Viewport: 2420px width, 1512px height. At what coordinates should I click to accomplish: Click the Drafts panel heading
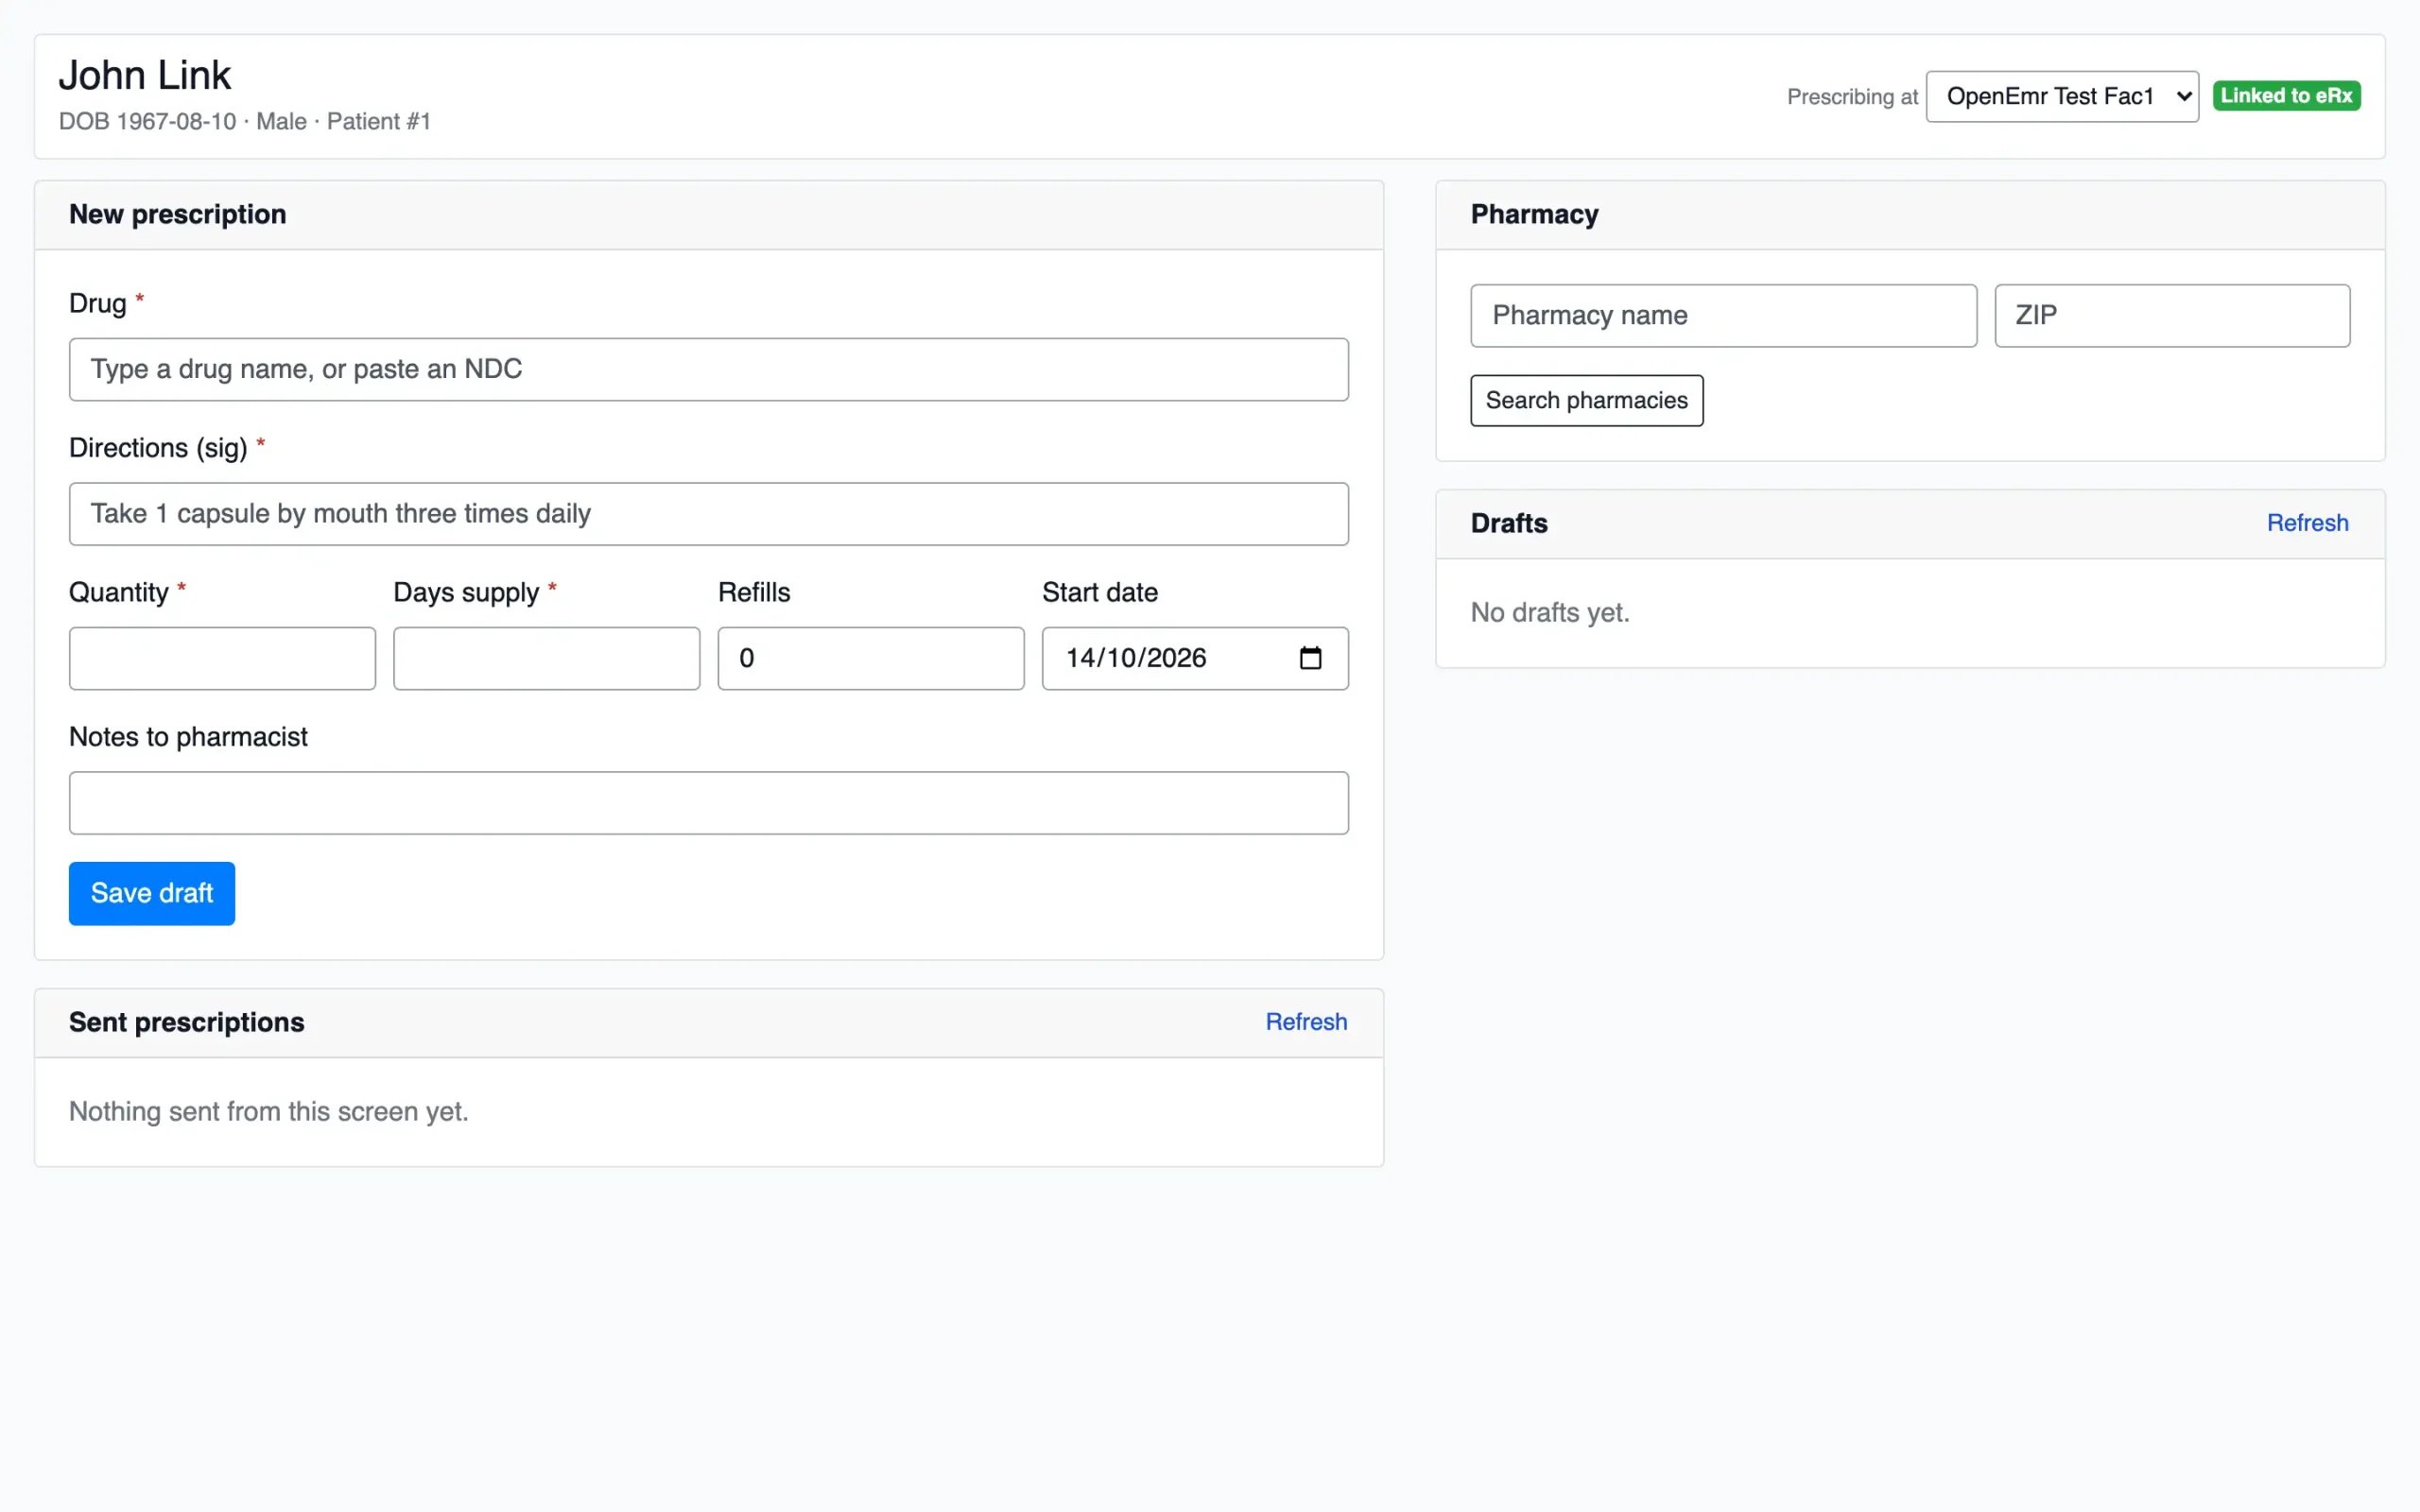pyautogui.click(x=1509, y=524)
